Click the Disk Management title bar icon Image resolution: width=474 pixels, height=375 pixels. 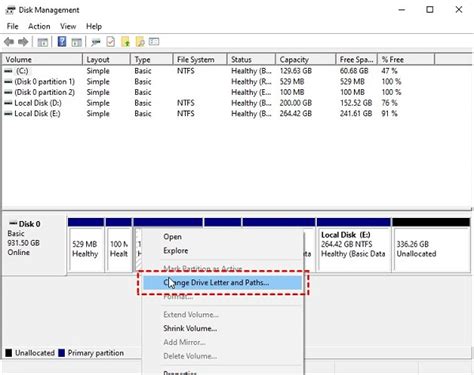click(10, 10)
